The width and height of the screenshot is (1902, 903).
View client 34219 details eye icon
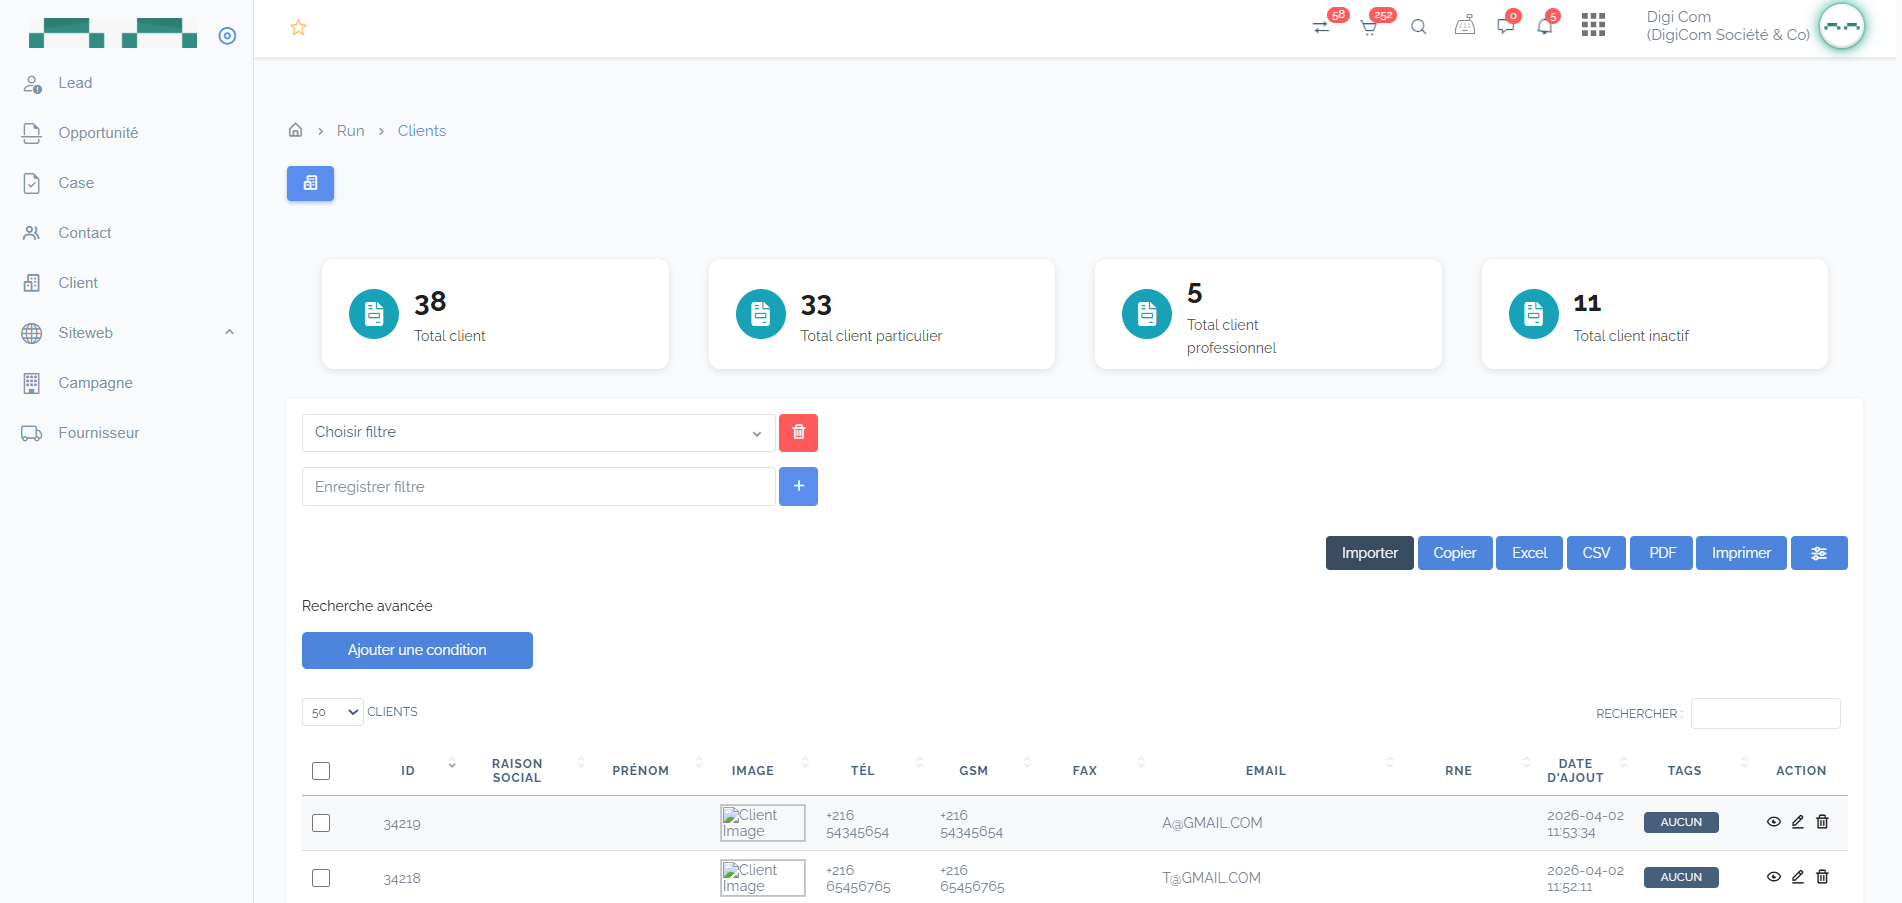(x=1773, y=822)
